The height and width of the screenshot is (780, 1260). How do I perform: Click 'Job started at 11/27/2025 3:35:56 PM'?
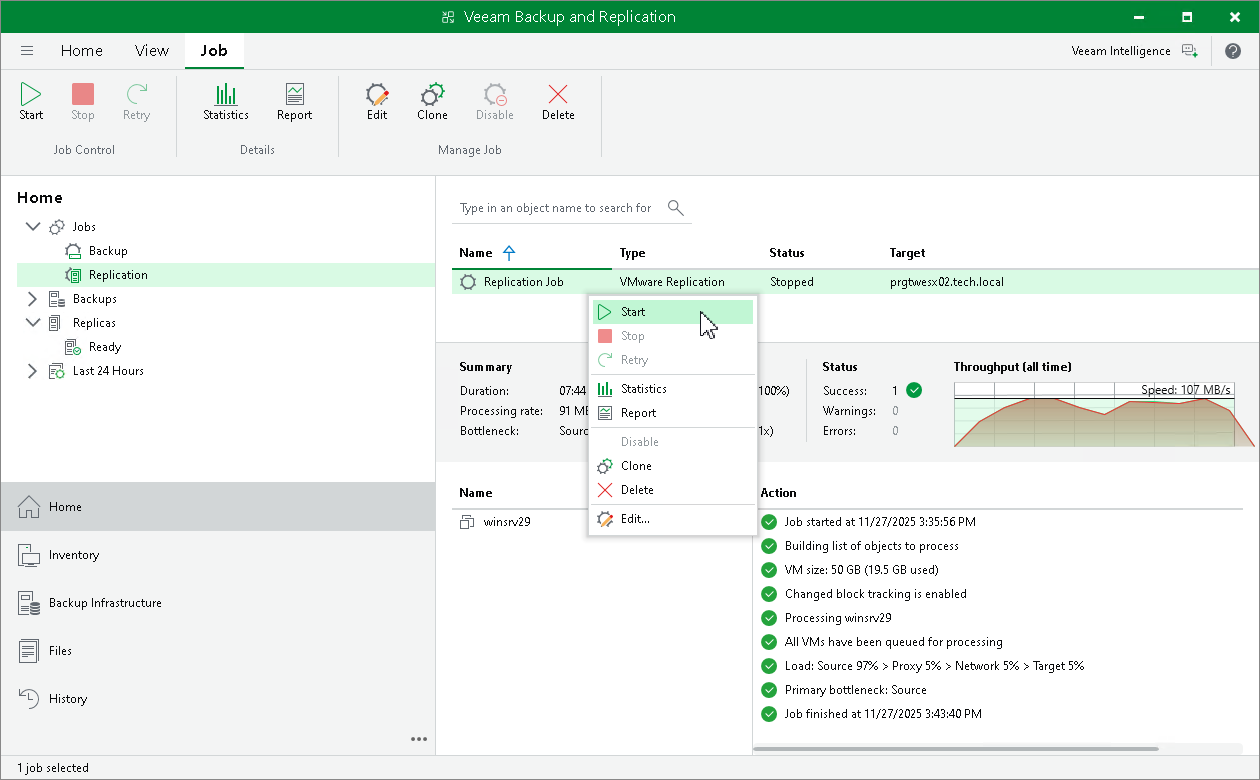pyautogui.click(x=880, y=522)
